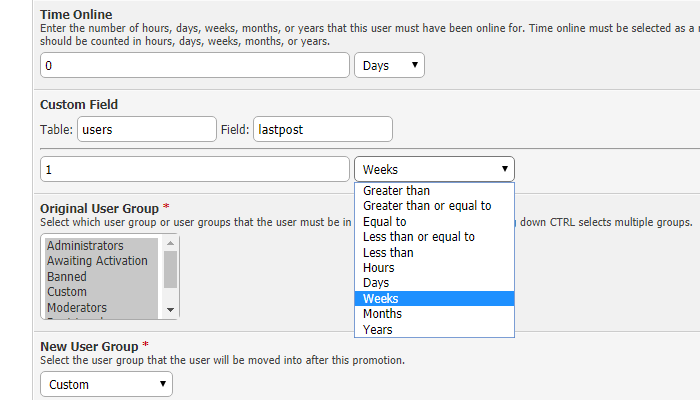The width and height of the screenshot is (700, 400).
Task: Choose Years from the dropdown list
Action: click(x=377, y=329)
